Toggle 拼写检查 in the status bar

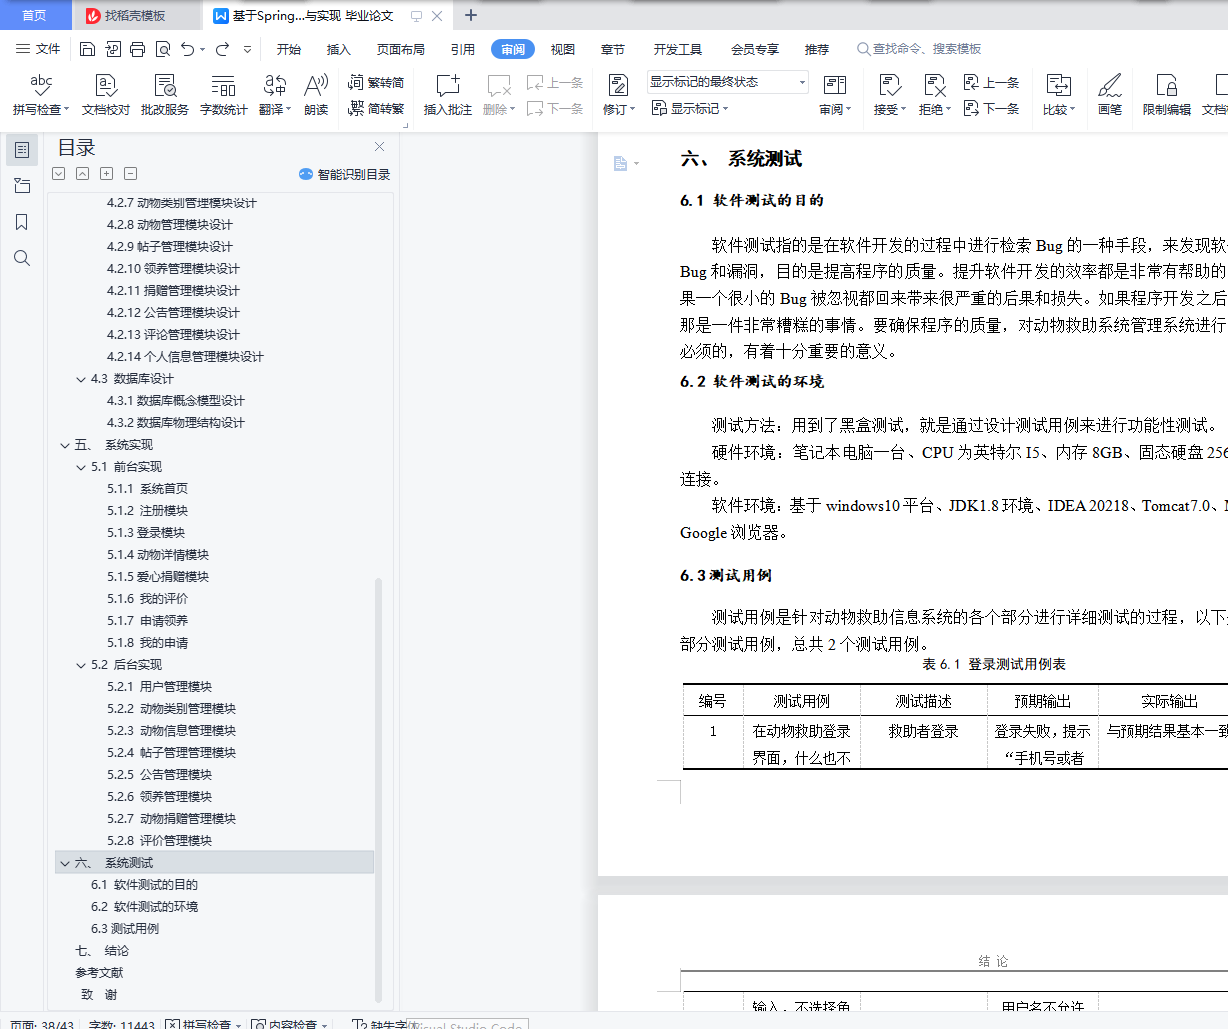(x=203, y=1024)
